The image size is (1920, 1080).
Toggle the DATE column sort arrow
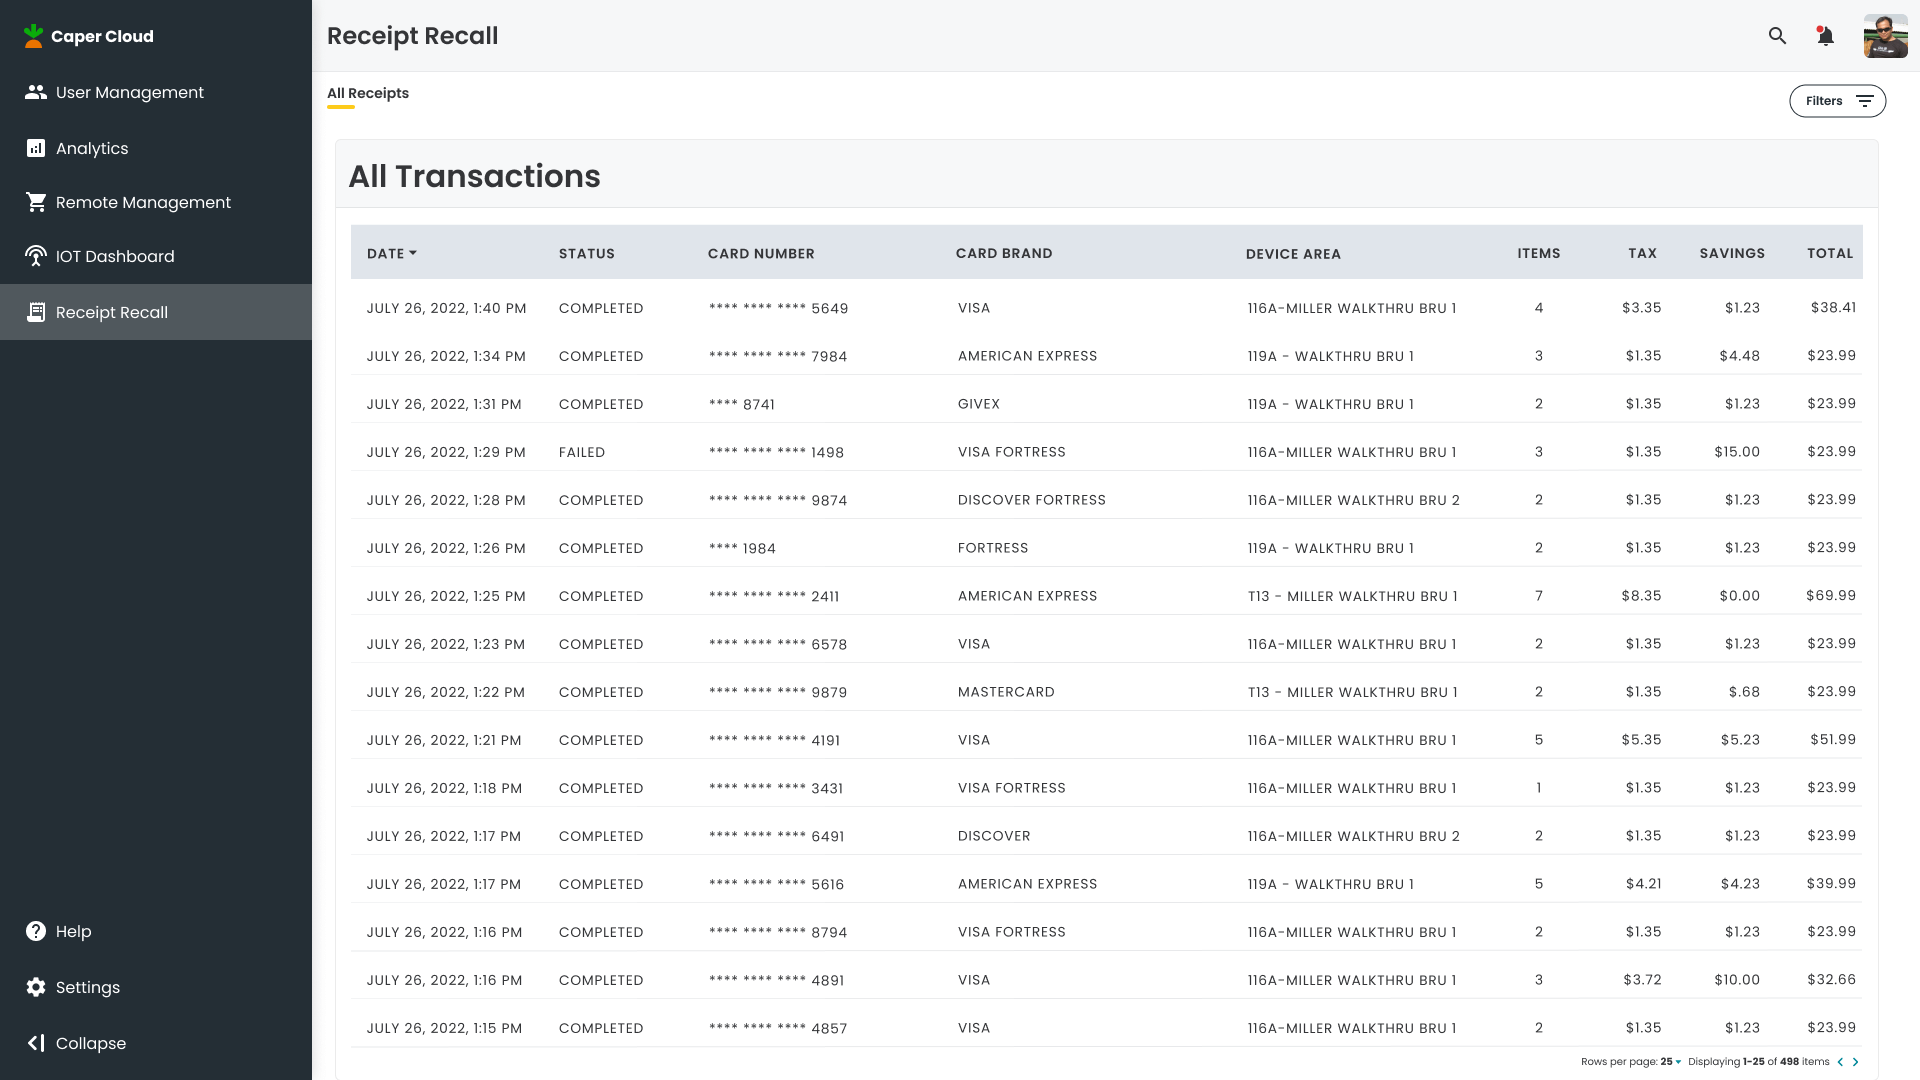[413, 253]
